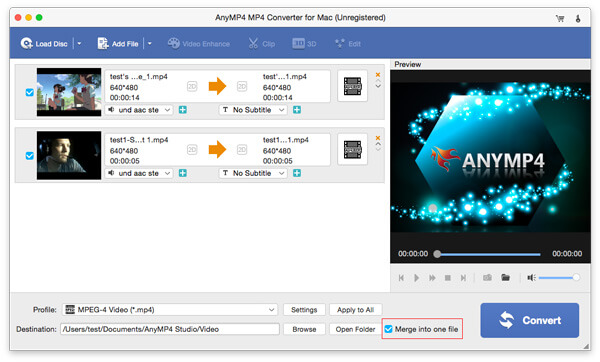
Task: Take a snapshot with camera icon
Action: (487, 277)
